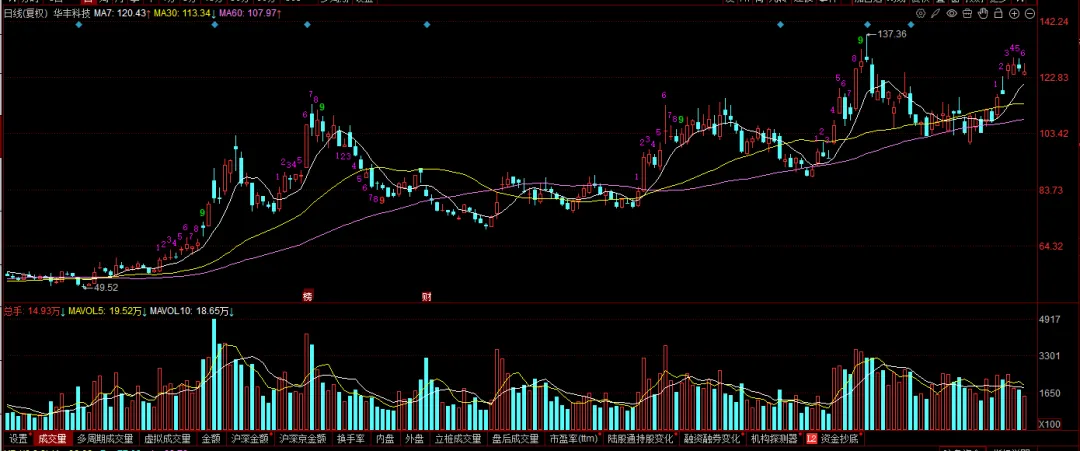Click the MAVOL5: 19.52万 label
The height and width of the screenshot is (451, 1080).
pos(106,312)
